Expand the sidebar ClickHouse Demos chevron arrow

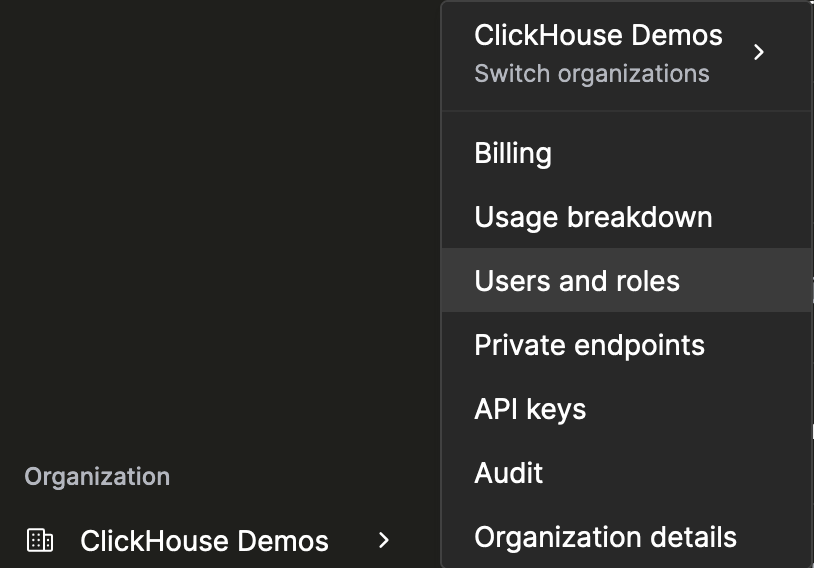384,541
